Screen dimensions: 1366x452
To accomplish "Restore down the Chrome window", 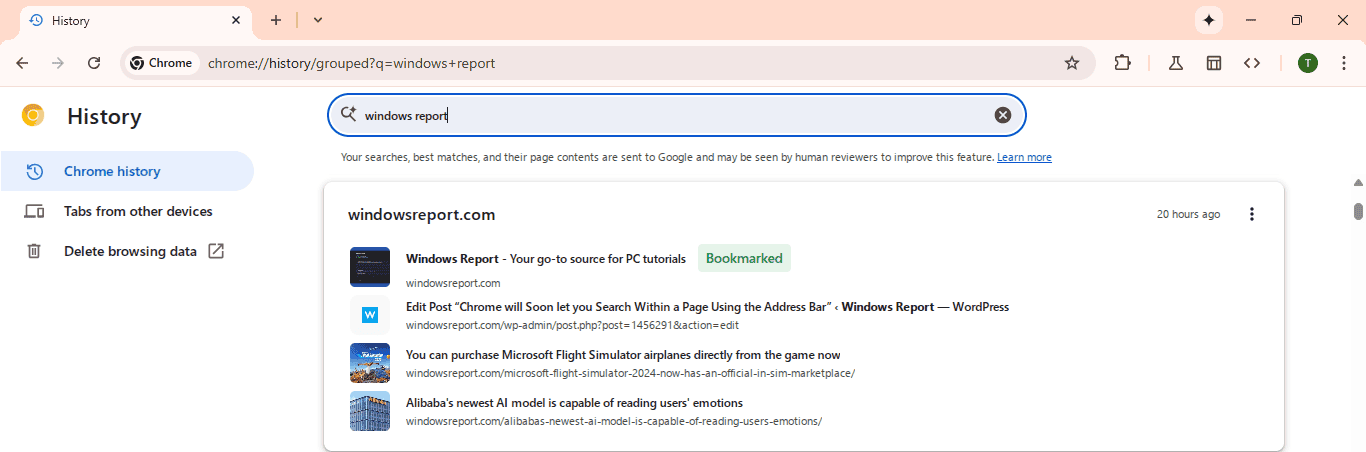I will point(1297,20).
